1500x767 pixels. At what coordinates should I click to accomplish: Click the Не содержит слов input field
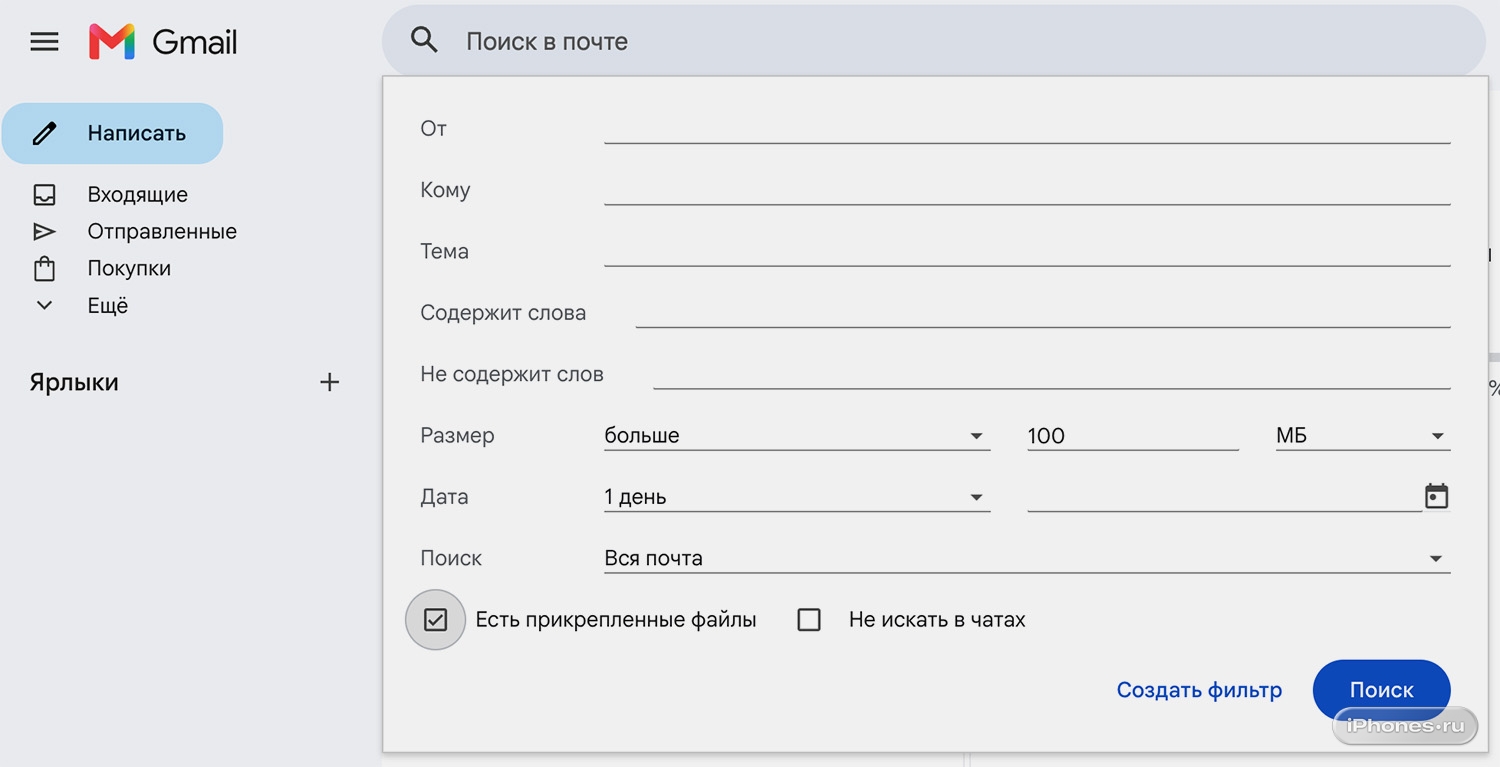(1052, 374)
